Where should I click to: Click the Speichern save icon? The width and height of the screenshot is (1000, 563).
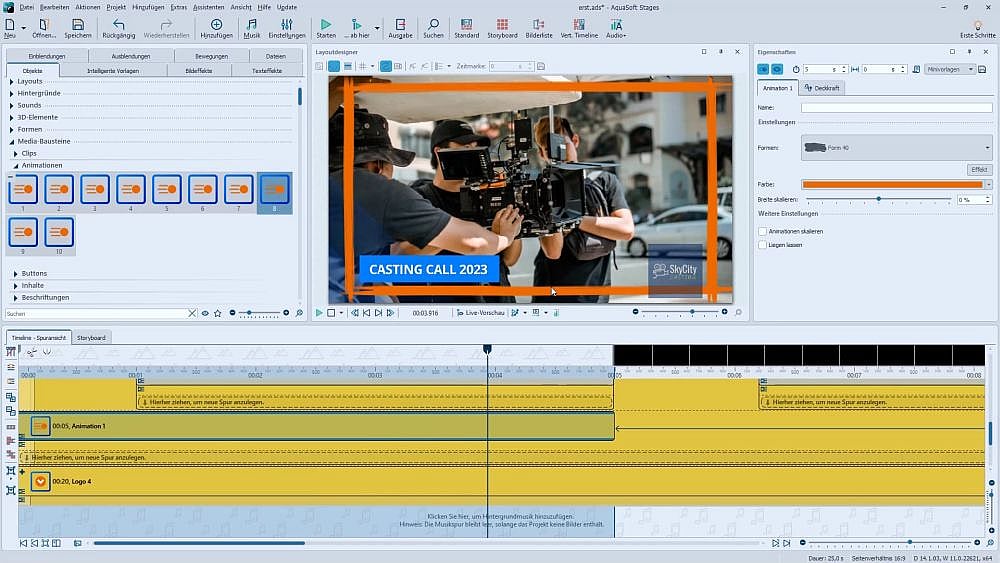tap(78, 25)
